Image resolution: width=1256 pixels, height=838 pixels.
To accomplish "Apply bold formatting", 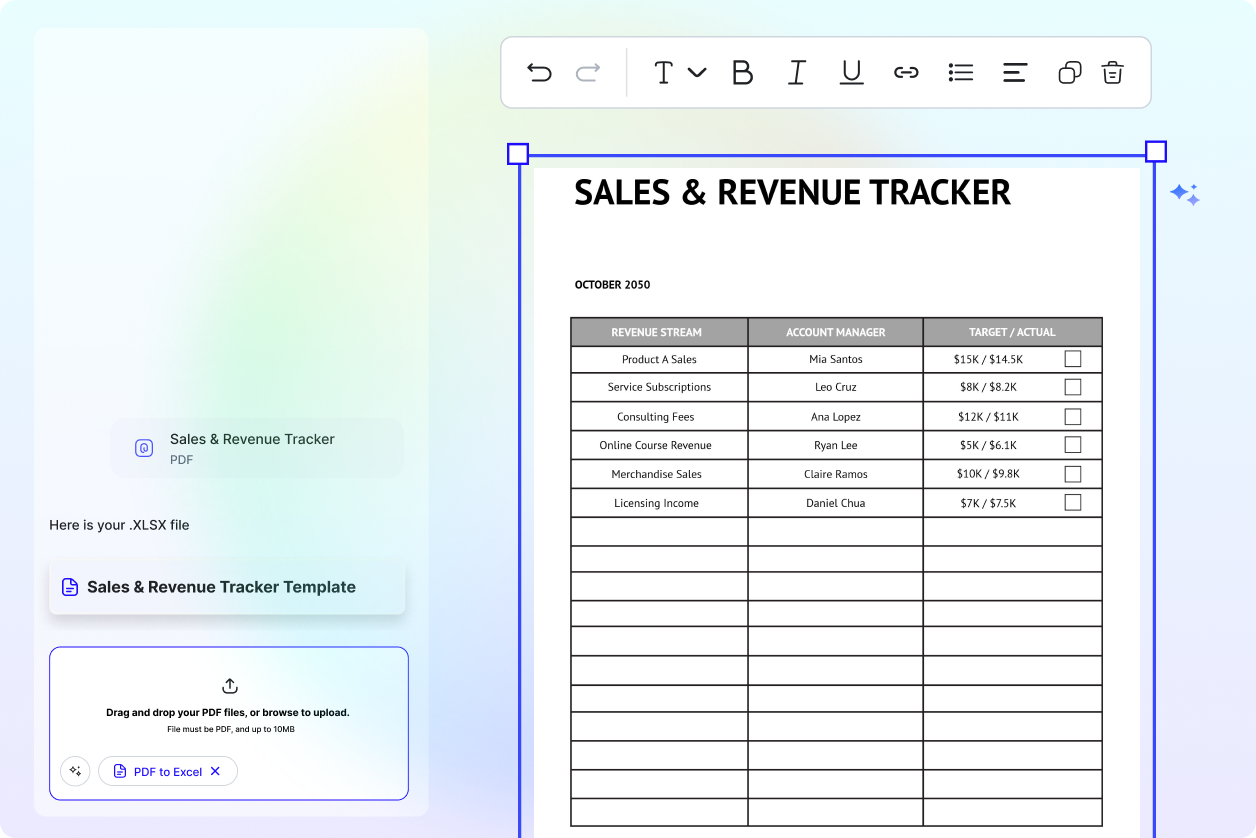I will click(x=742, y=72).
